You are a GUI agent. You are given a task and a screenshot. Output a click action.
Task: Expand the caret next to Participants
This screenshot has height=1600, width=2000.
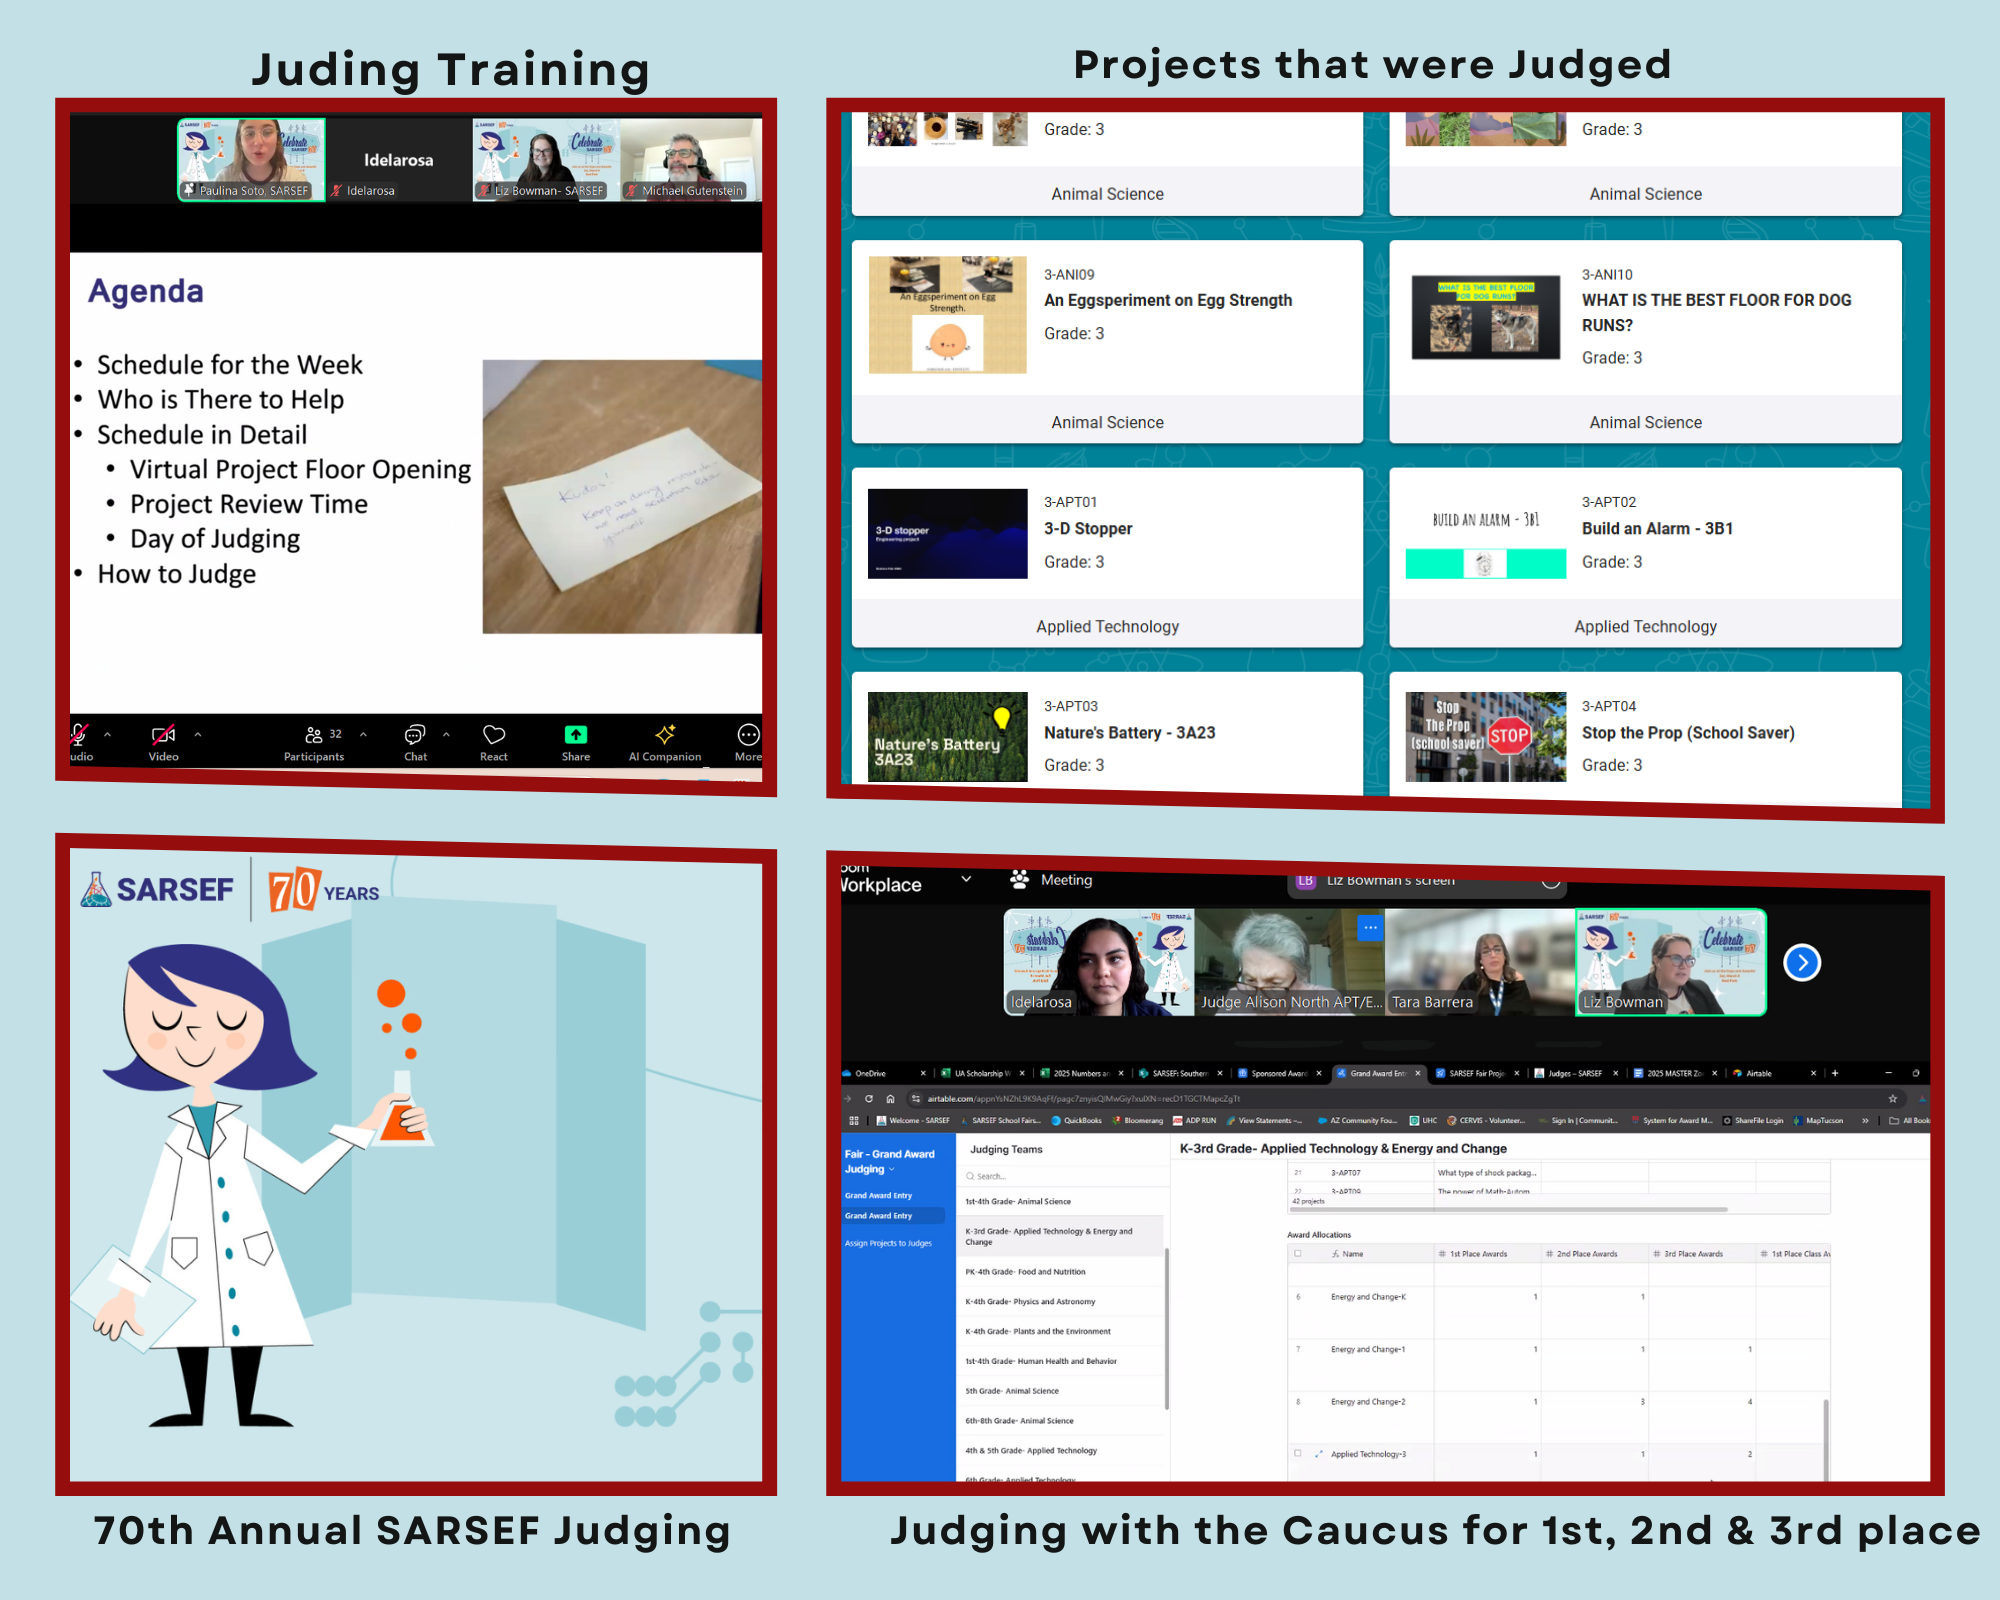[x=363, y=734]
